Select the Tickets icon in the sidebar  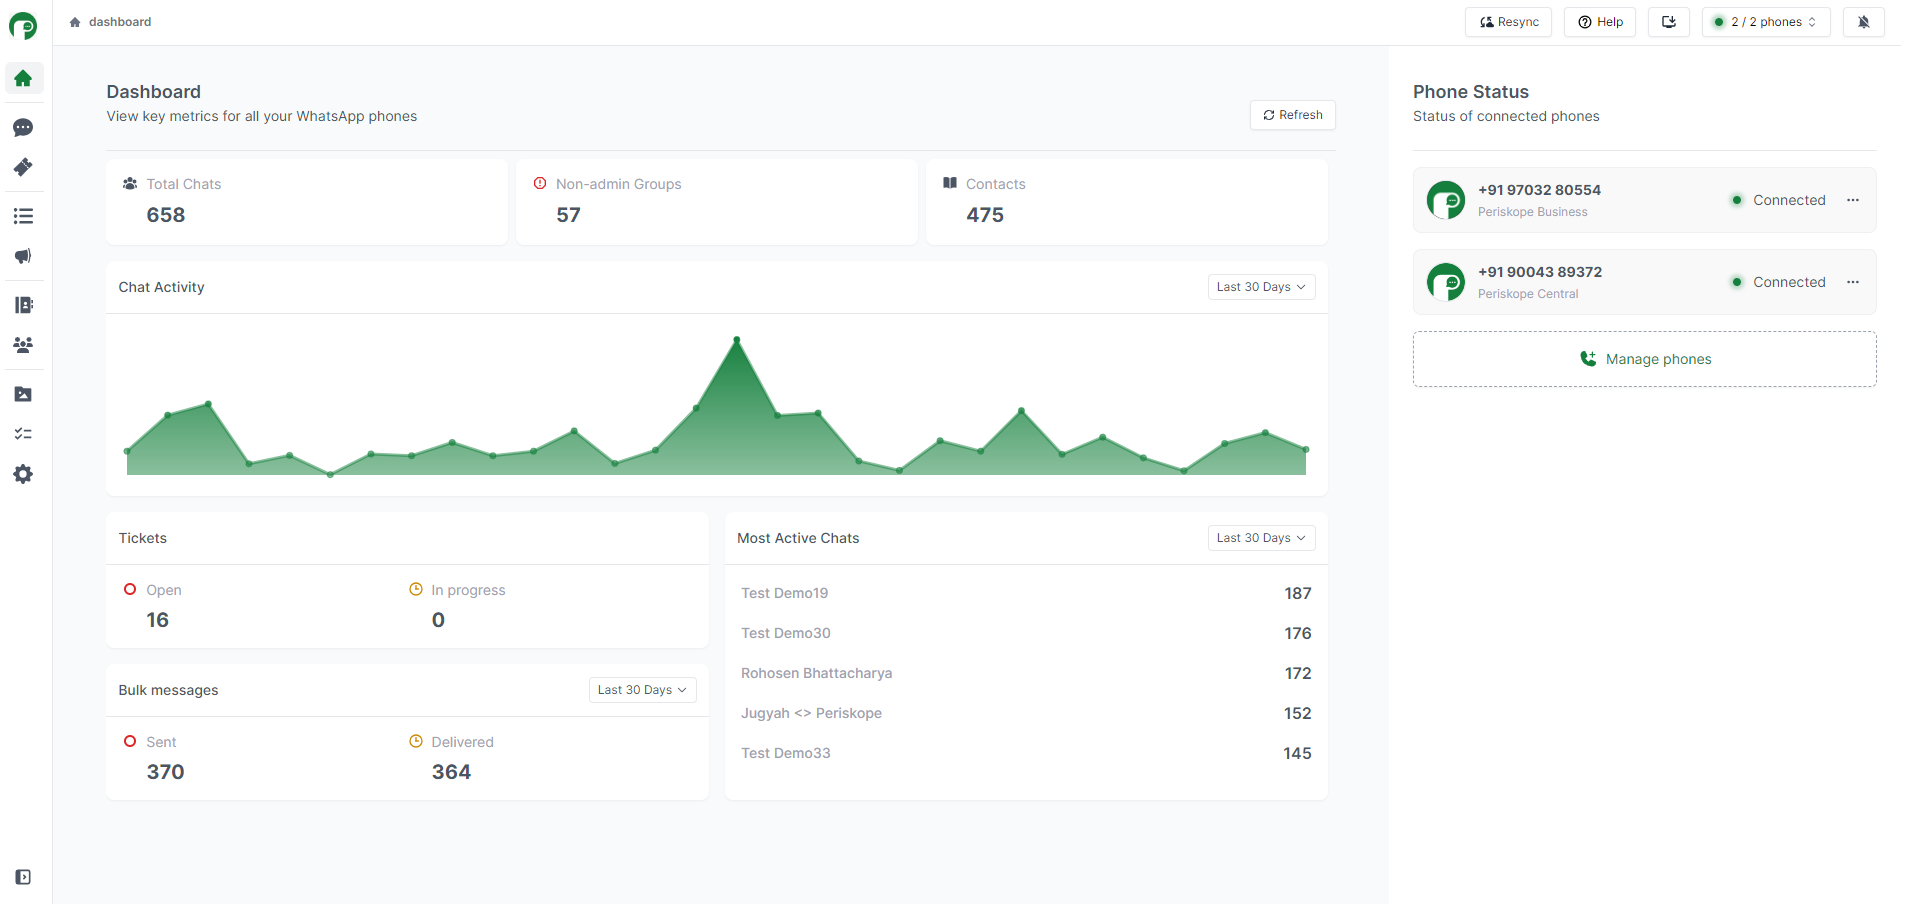click(23, 168)
